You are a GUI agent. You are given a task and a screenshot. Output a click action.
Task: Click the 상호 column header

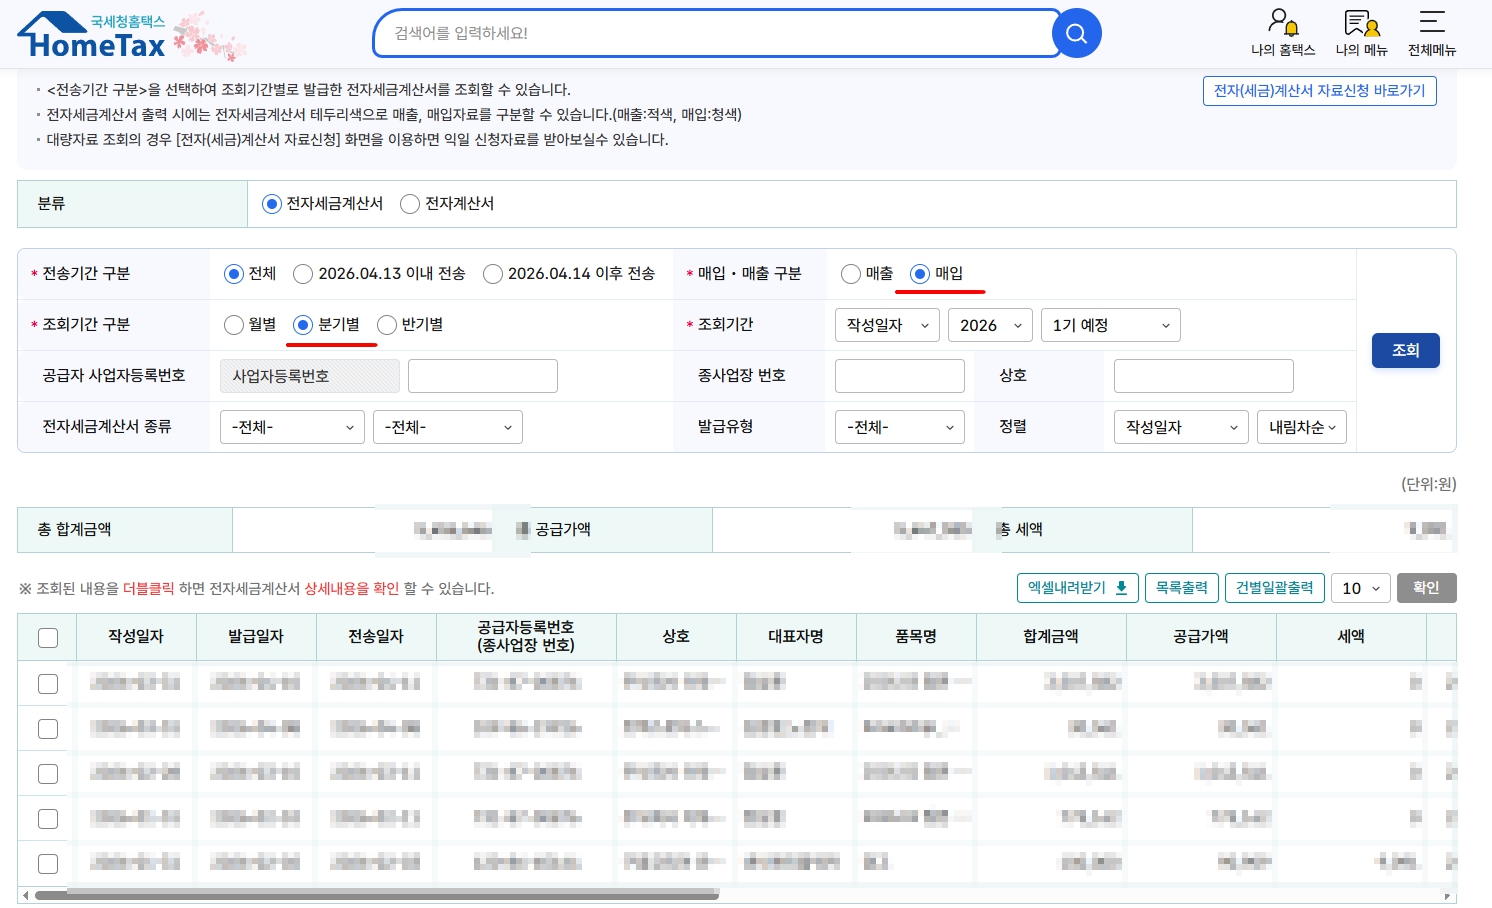point(676,637)
